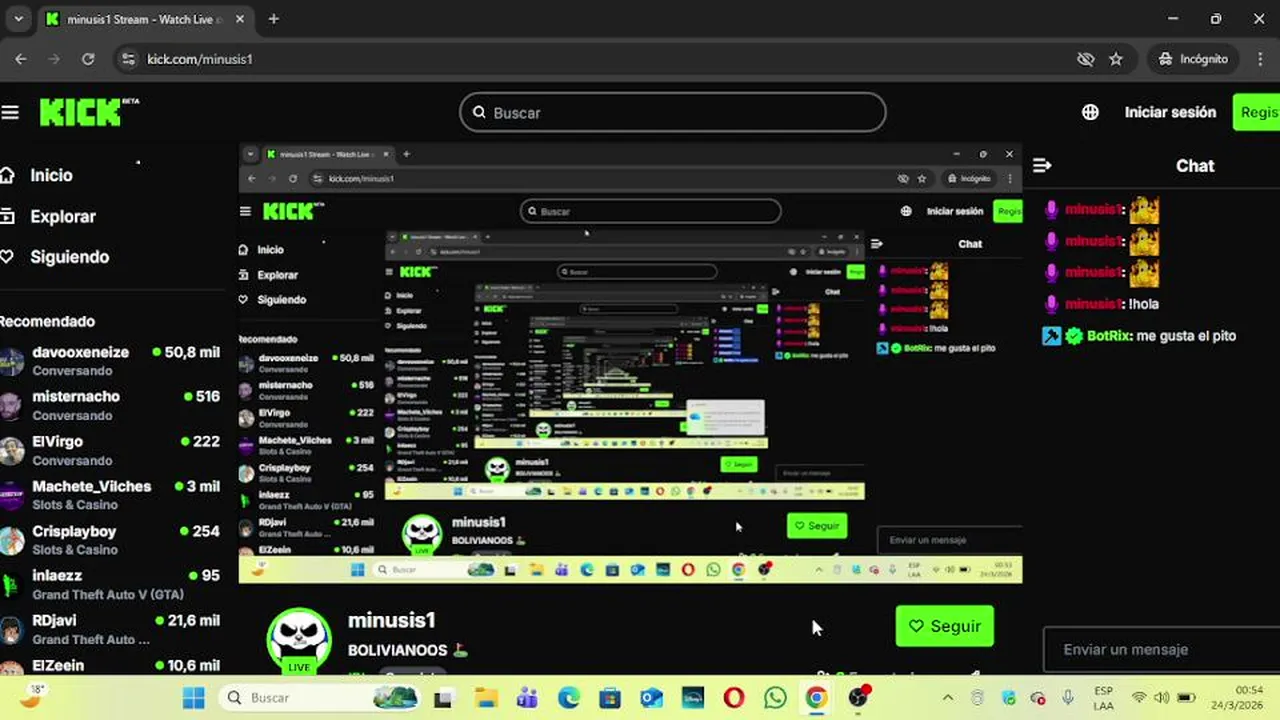Show hidden system tray icons
This screenshot has height=720, width=1280.
pyautogui.click(x=948, y=697)
